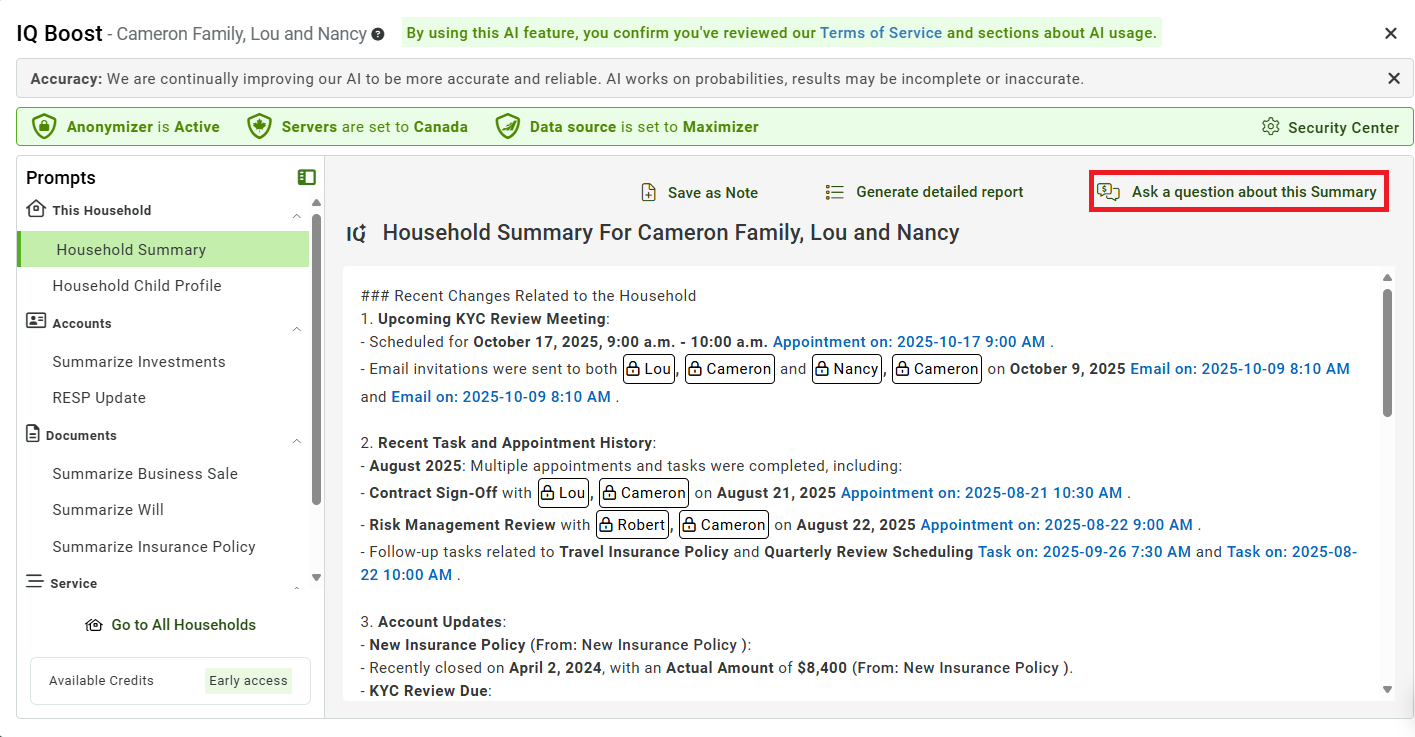Click the help icon beside household name
Image resolution: width=1415 pixels, height=737 pixels.
pyautogui.click(x=378, y=34)
